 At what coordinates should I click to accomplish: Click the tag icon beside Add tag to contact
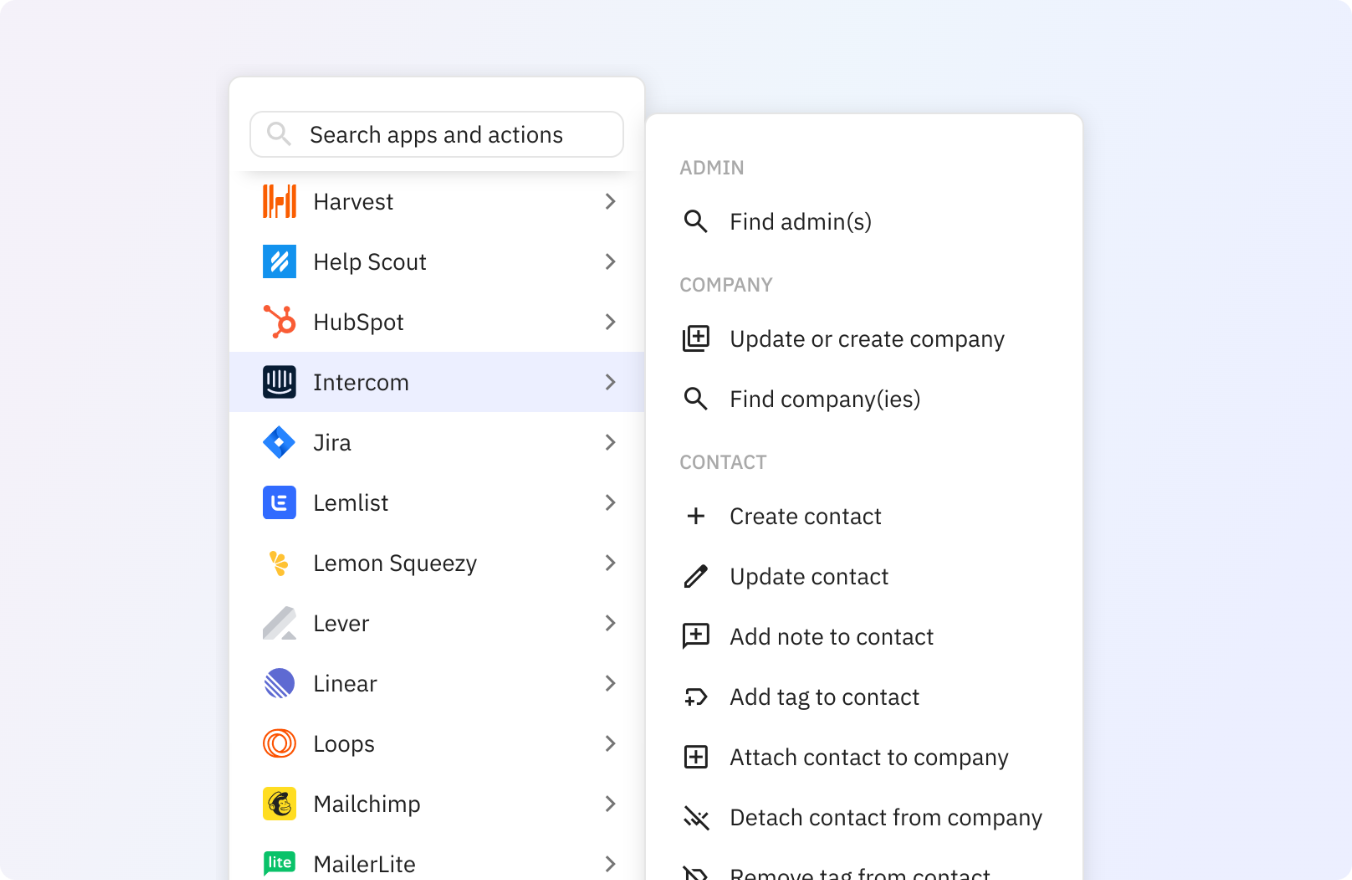point(695,697)
